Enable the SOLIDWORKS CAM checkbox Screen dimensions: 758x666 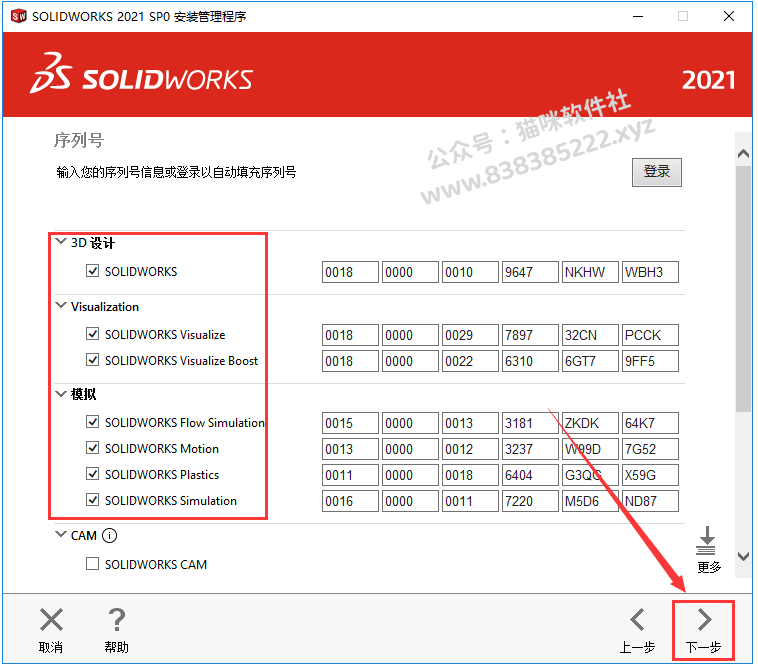coord(93,564)
